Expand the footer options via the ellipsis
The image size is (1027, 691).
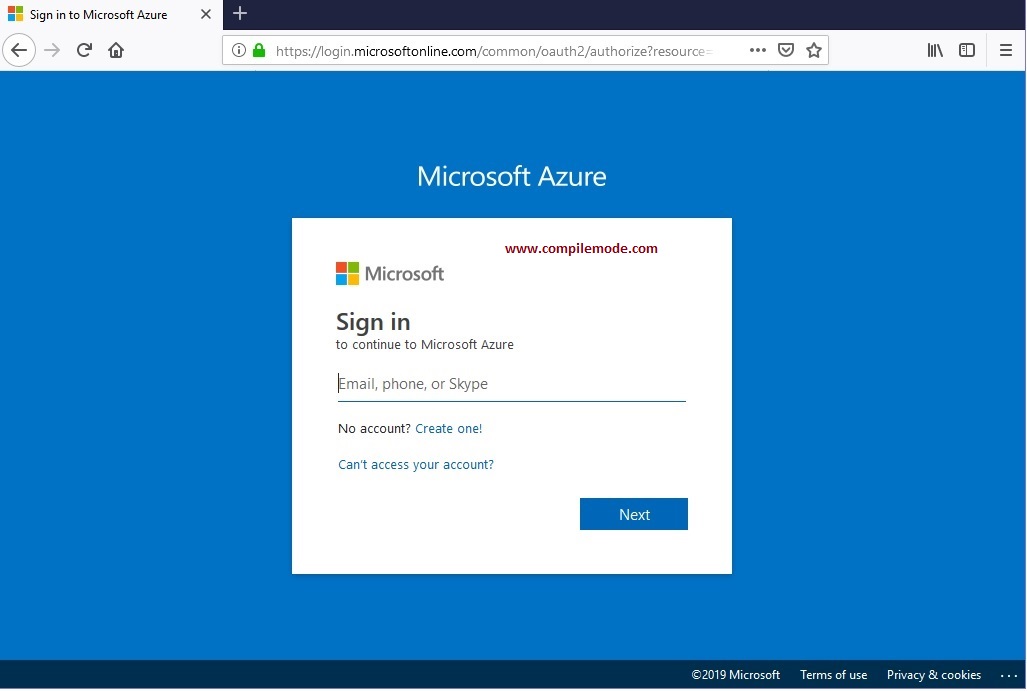click(x=1007, y=675)
